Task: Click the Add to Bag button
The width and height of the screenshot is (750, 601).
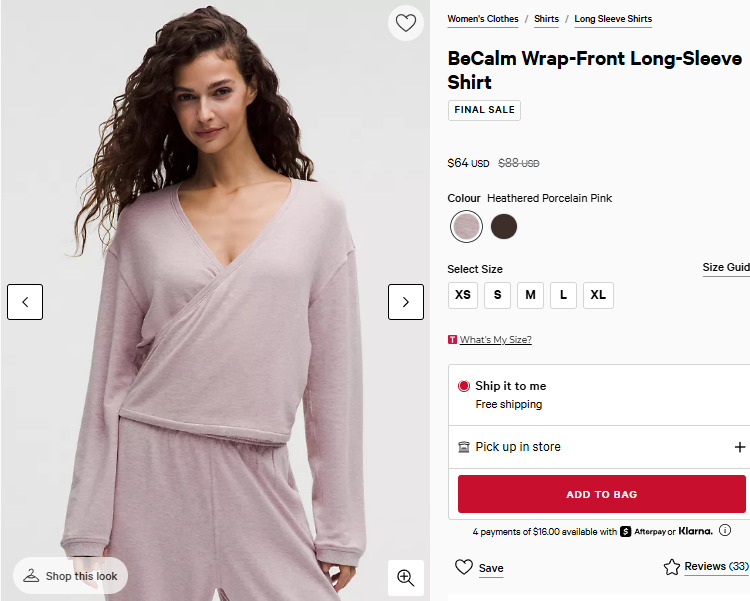Action: (601, 494)
